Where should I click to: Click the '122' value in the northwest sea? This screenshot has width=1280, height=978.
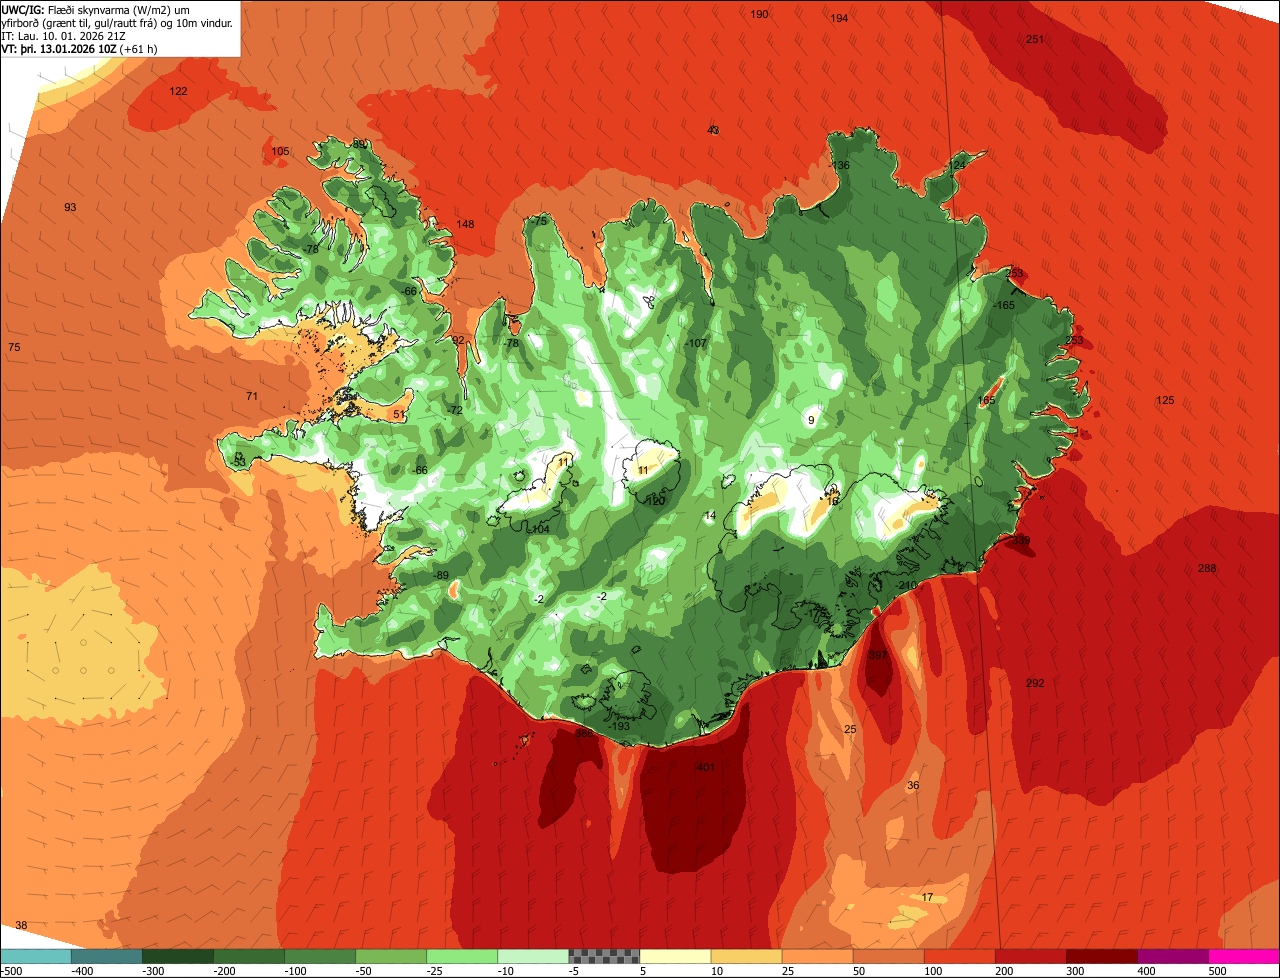pyautogui.click(x=178, y=91)
